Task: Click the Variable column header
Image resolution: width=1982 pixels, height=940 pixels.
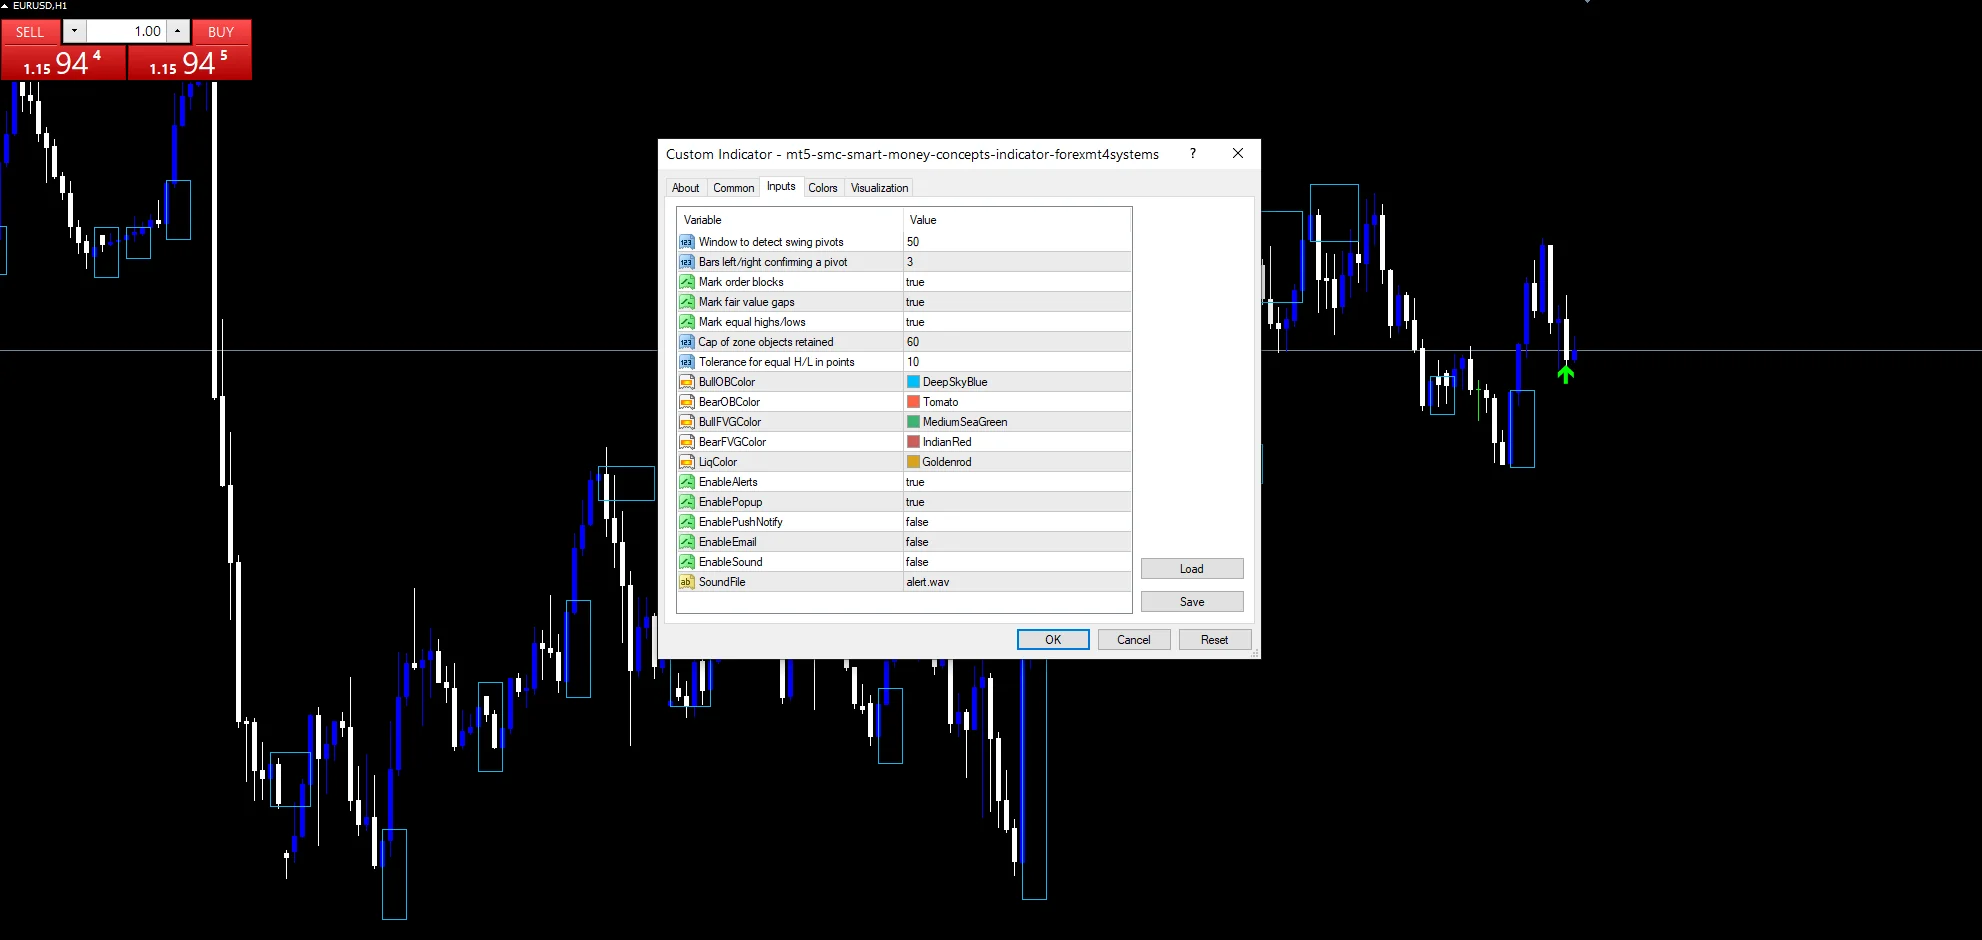Action: click(790, 220)
